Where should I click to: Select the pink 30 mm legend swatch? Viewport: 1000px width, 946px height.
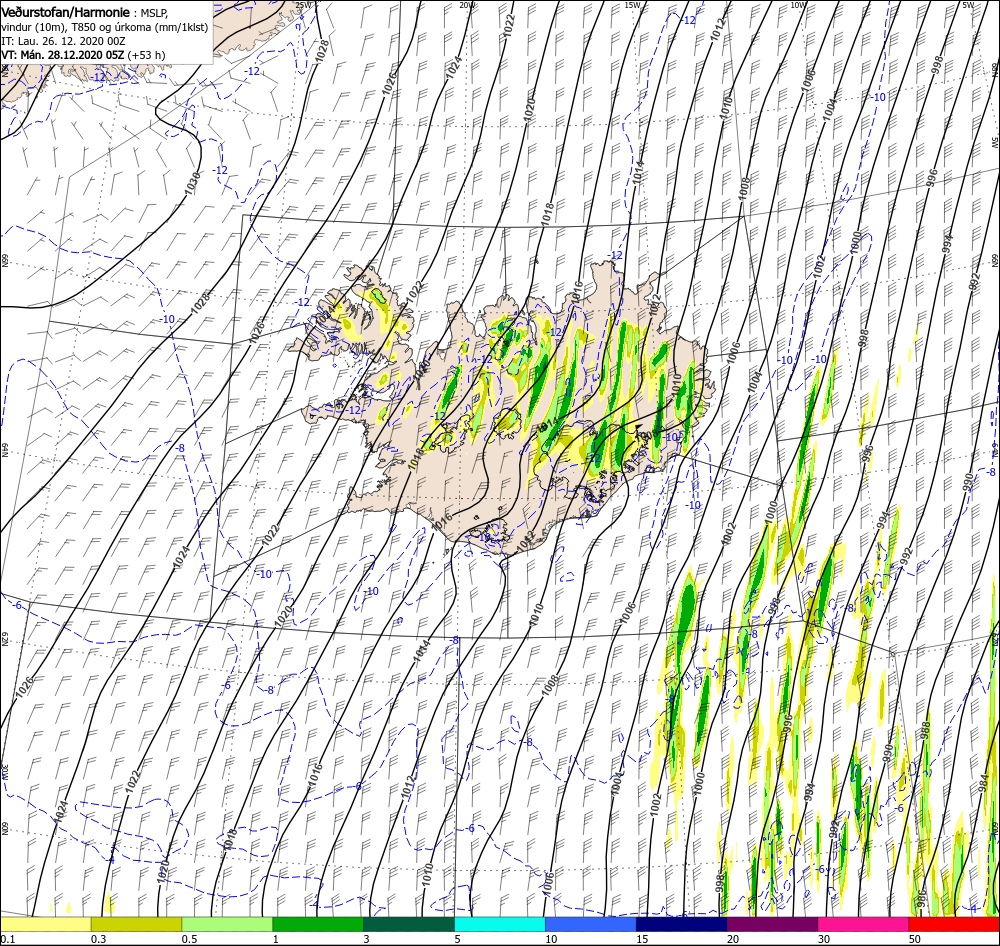[864, 924]
